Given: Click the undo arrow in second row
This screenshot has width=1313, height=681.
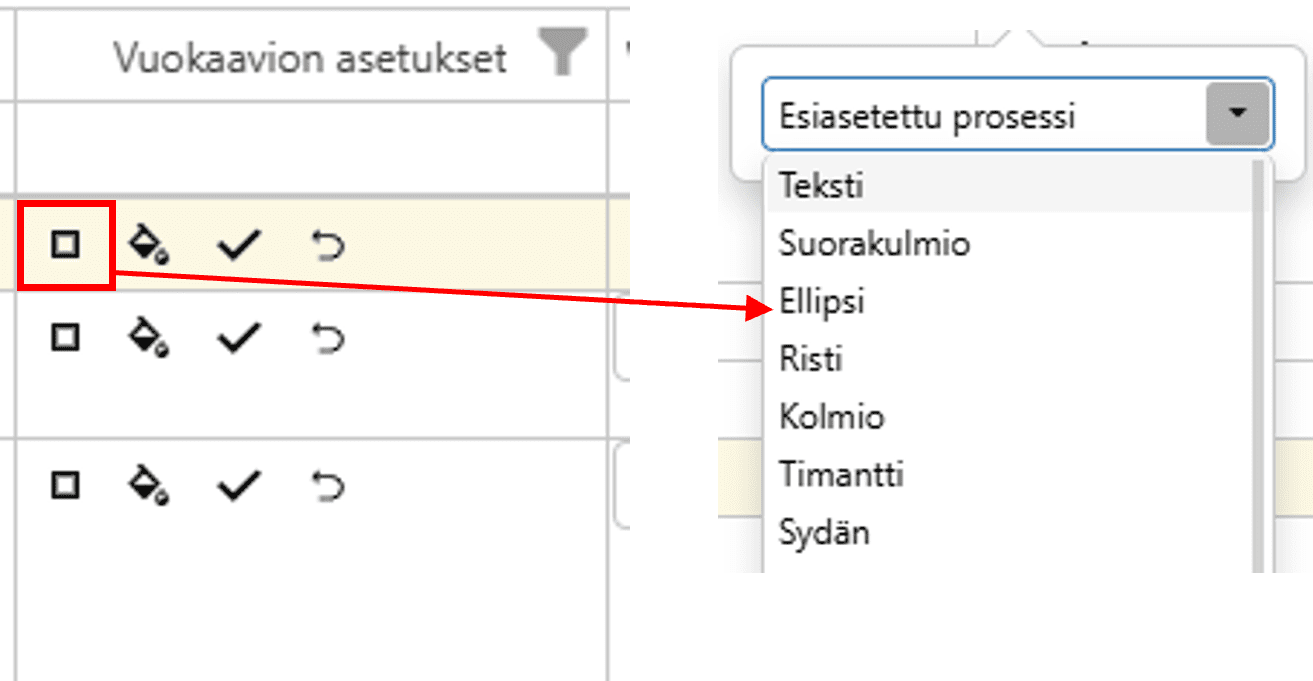Looking at the screenshot, I should (x=327, y=339).
